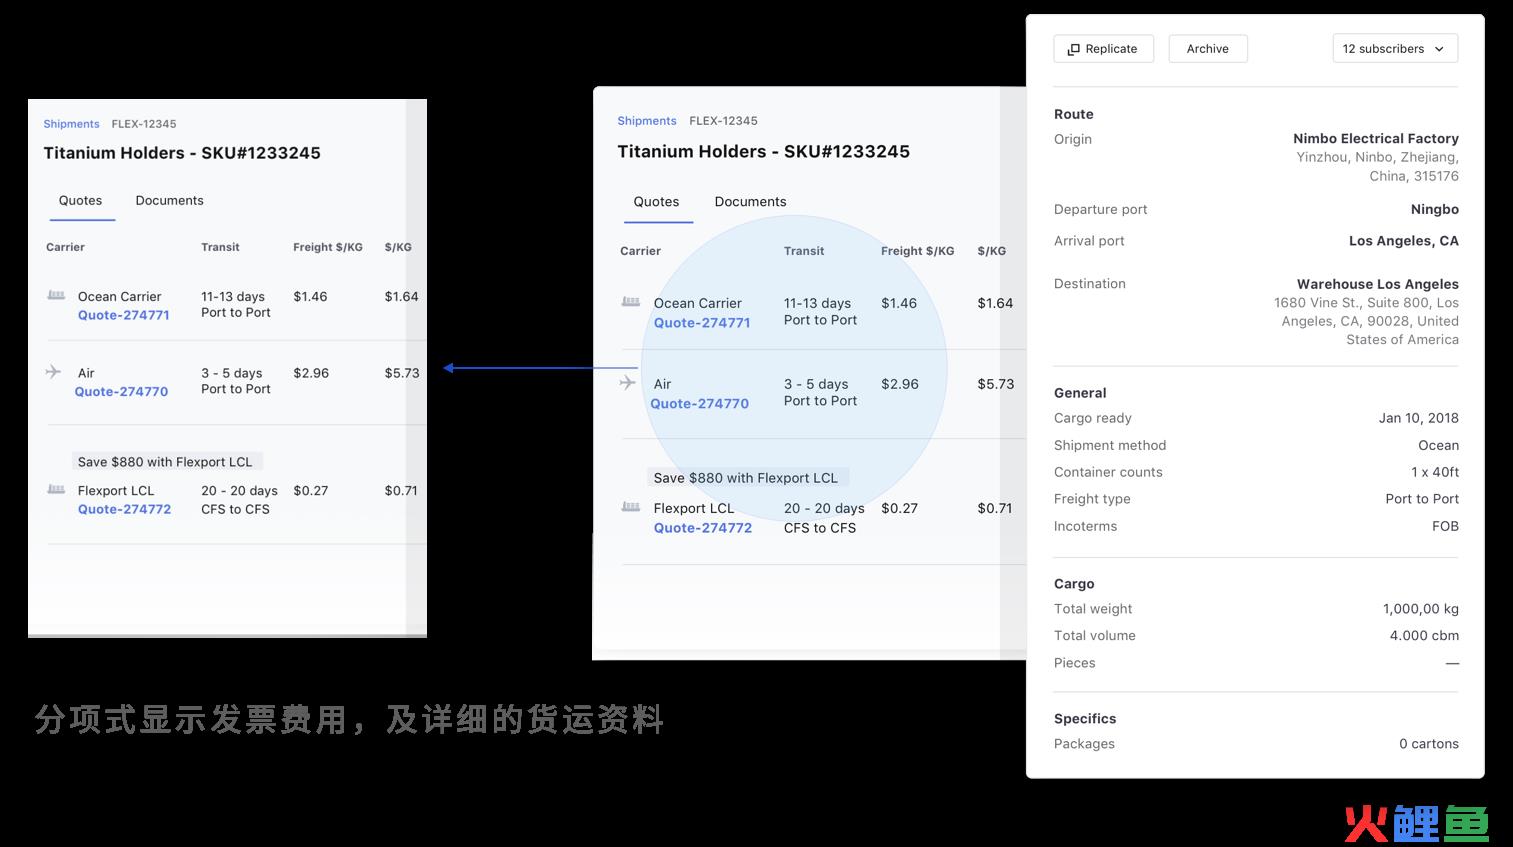
Task: Open Quote-274770 link in the middle window
Action: (x=699, y=404)
